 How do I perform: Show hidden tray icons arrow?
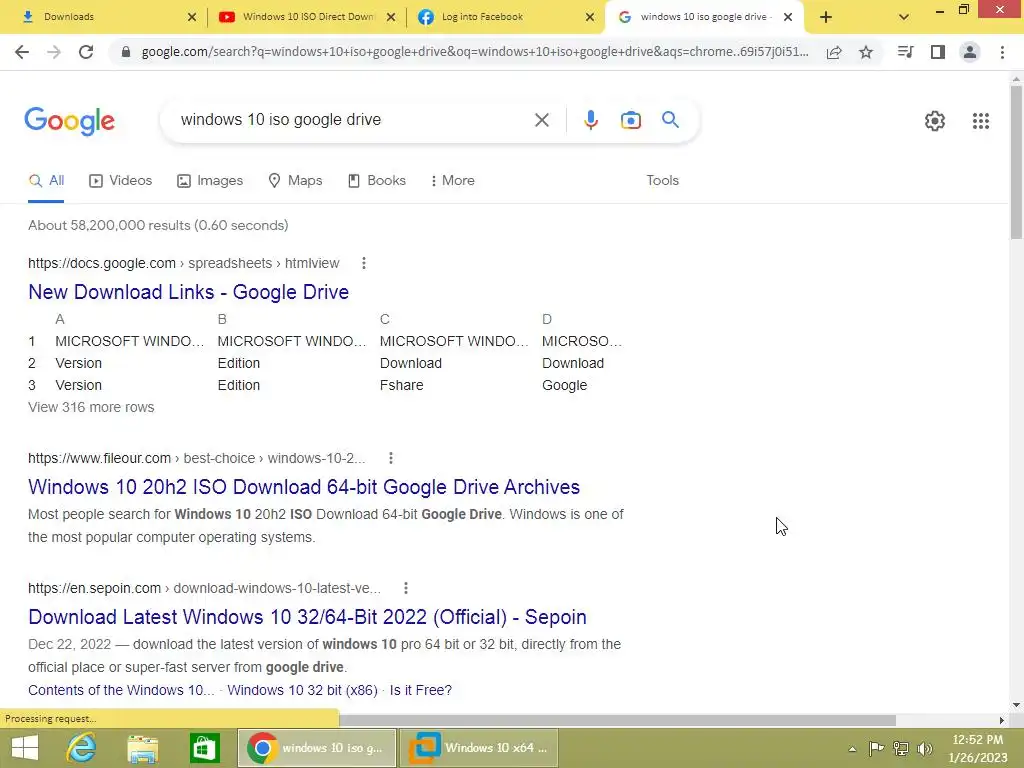[x=852, y=749]
